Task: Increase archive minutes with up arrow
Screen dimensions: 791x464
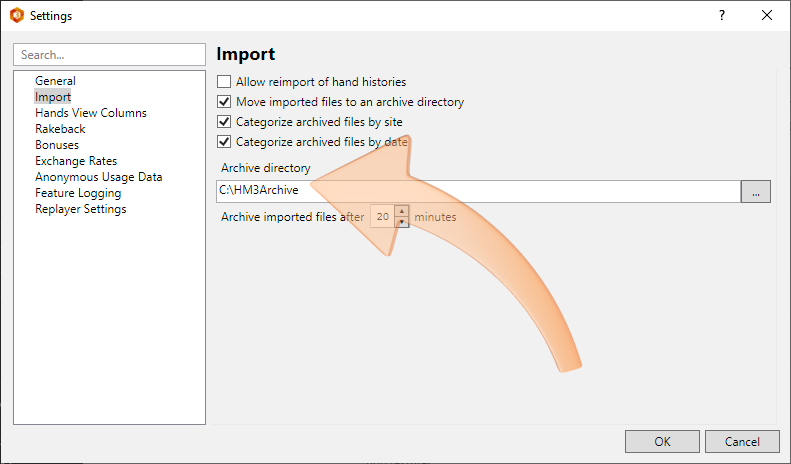Action: tap(402, 211)
